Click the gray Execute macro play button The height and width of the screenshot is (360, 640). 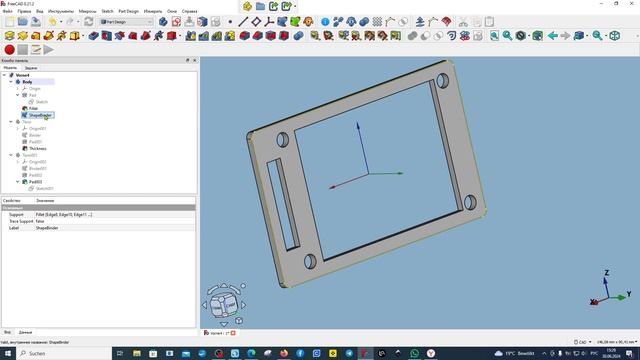(49, 50)
